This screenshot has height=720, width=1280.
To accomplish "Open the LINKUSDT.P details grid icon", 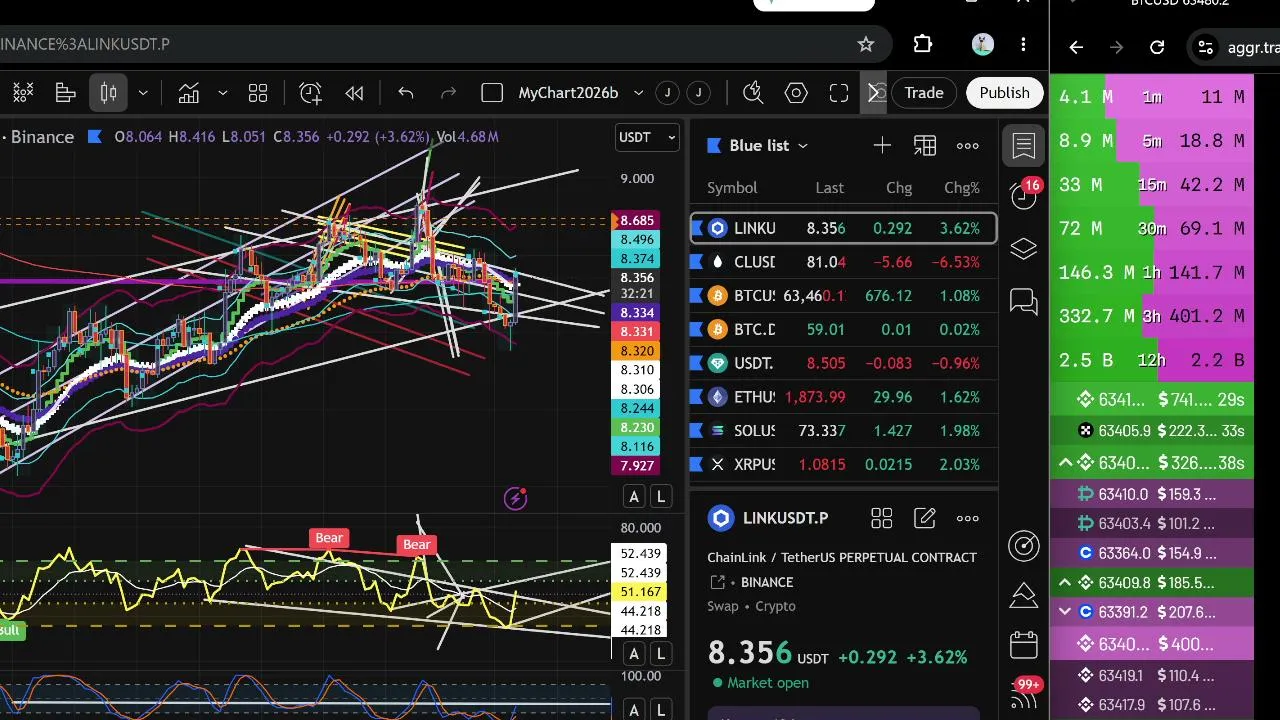I will click(881, 518).
